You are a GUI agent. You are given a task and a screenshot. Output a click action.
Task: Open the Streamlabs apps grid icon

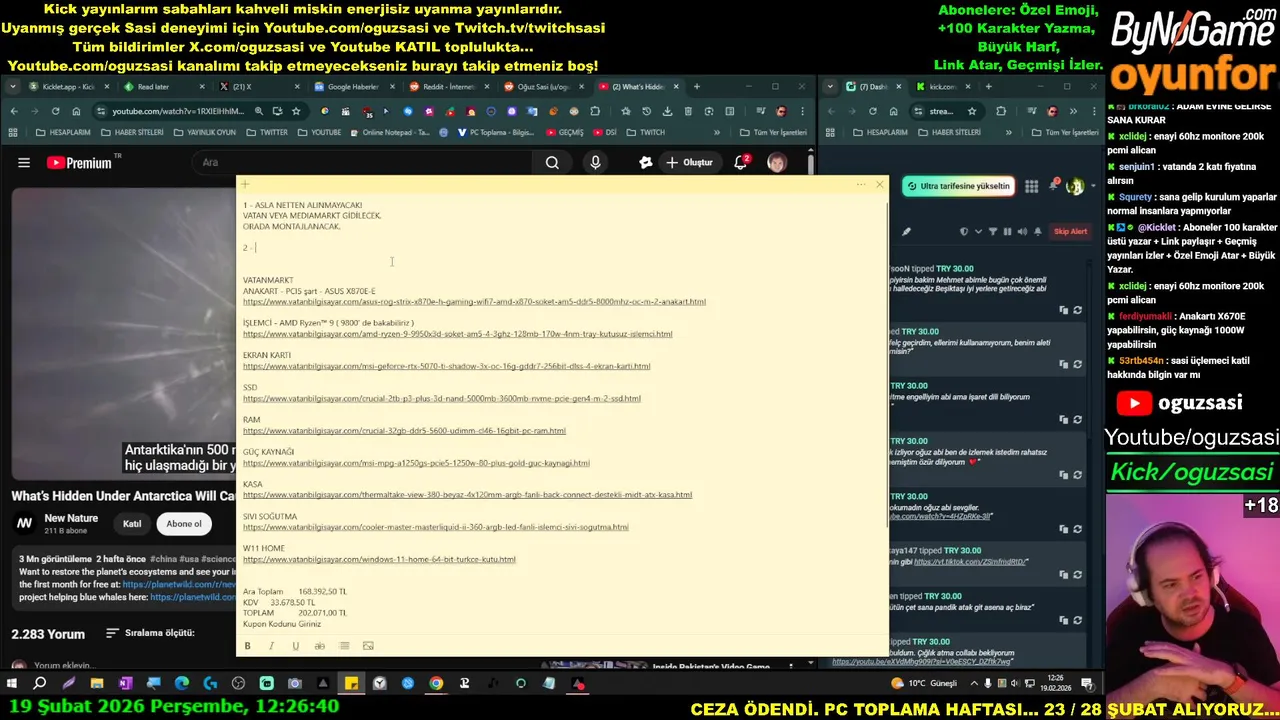(1031, 186)
